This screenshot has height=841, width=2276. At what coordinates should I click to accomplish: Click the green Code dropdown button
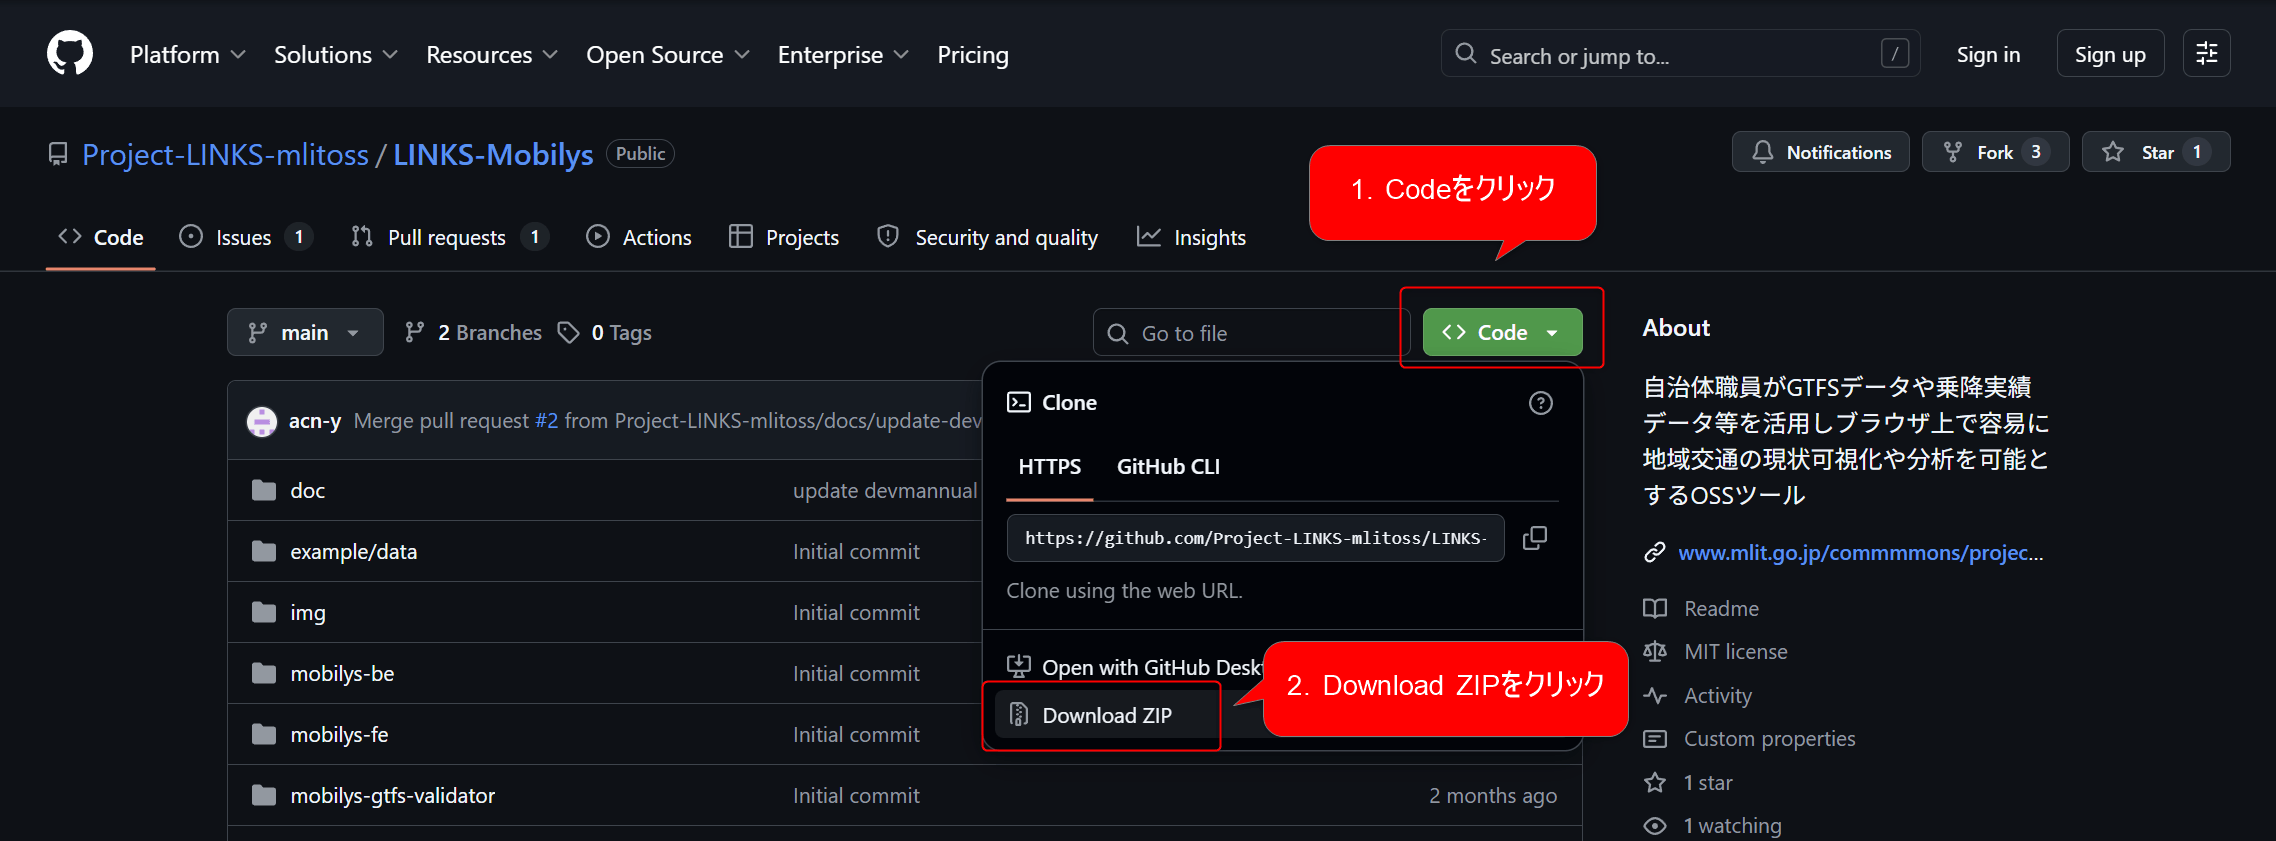[1502, 332]
